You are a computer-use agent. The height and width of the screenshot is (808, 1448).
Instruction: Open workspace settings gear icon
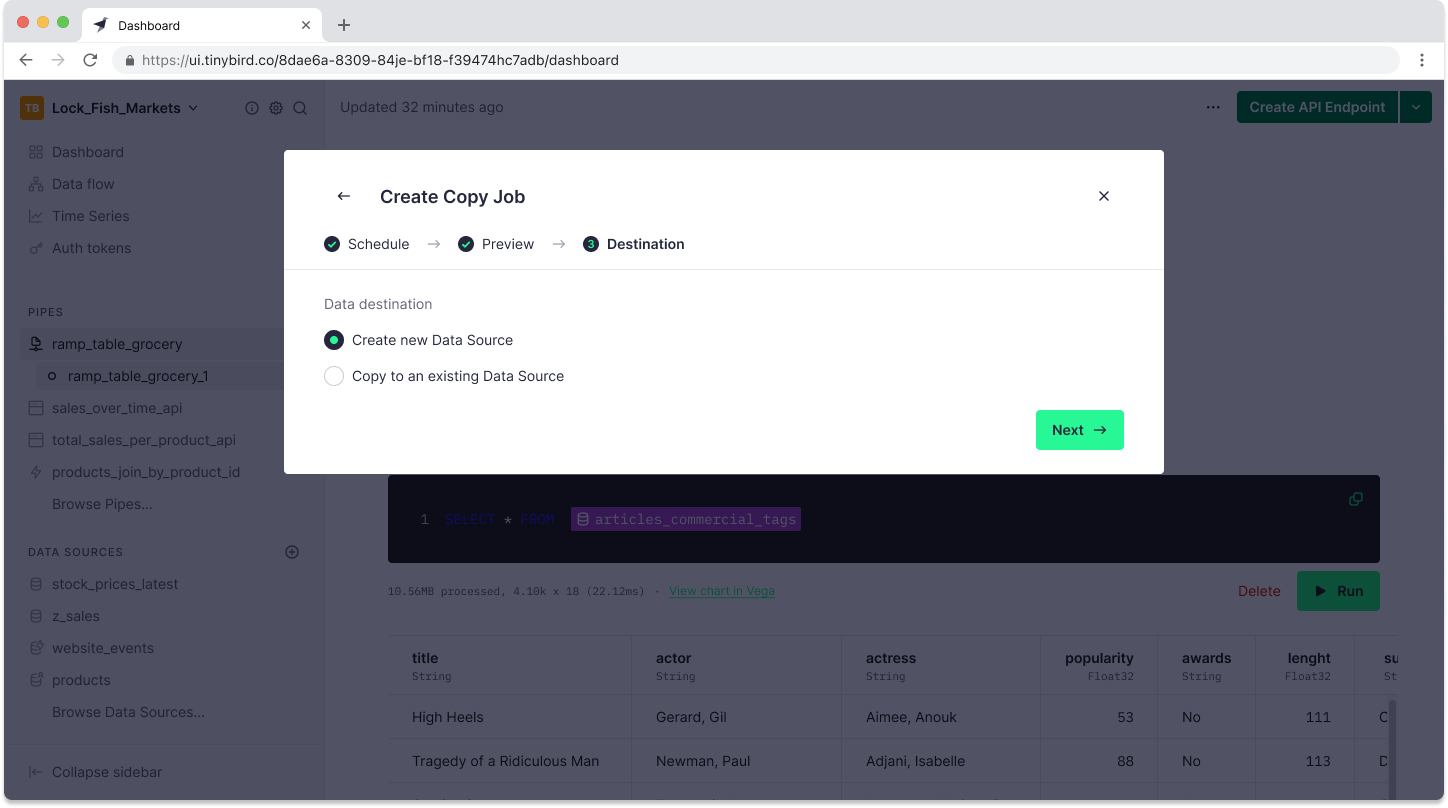pyautogui.click(x=276, y=108)
